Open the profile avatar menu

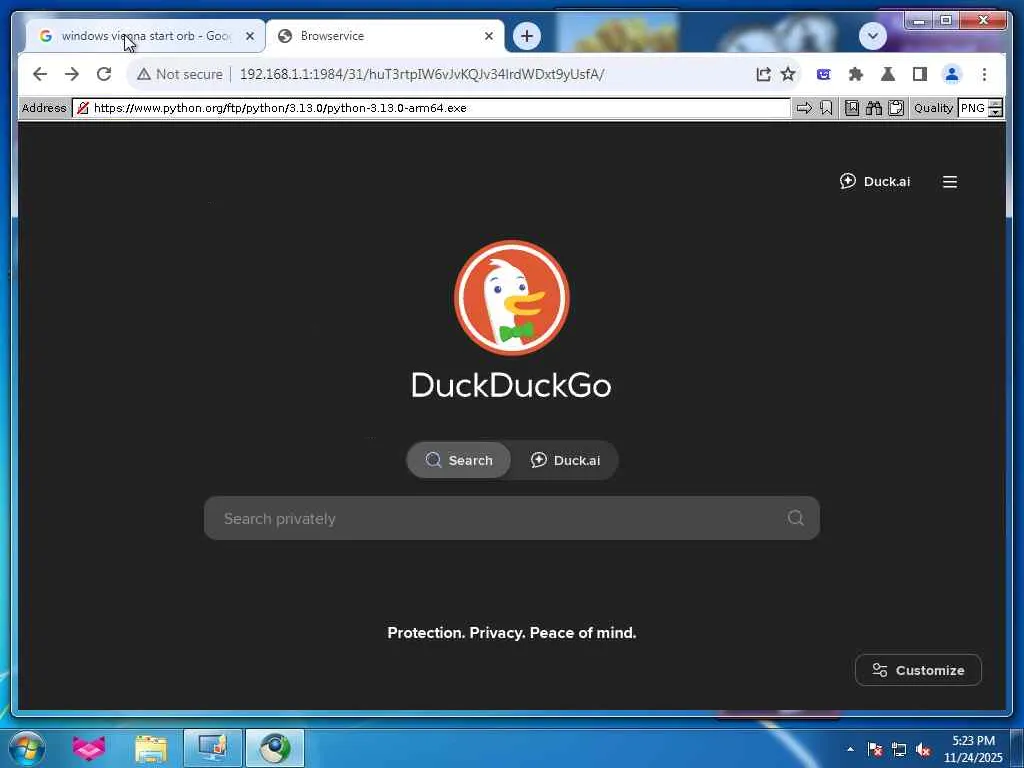point(952,74)
